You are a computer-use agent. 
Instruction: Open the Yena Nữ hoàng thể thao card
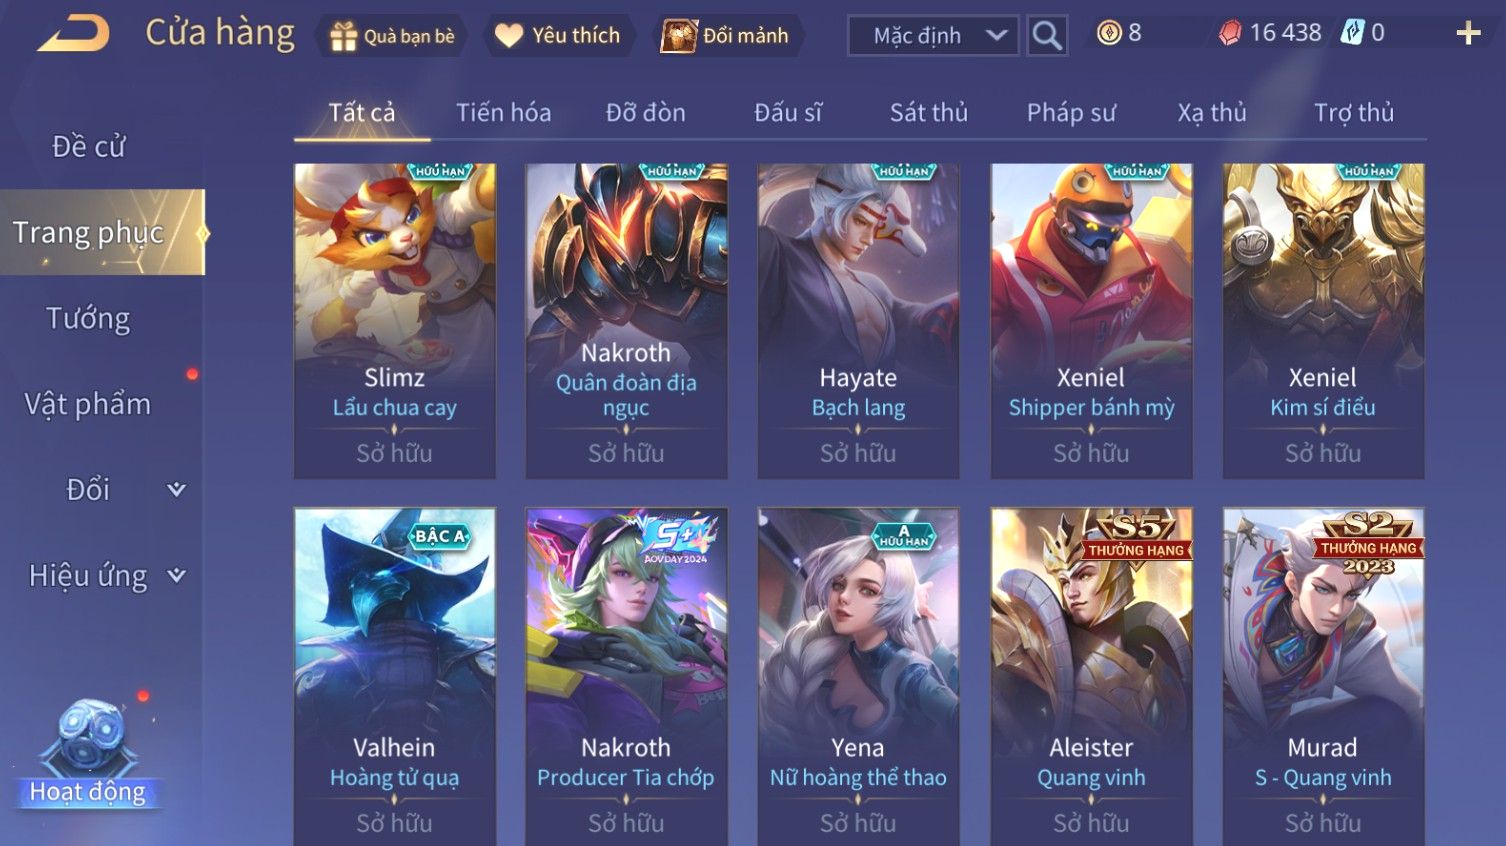(x=858, y=676)
